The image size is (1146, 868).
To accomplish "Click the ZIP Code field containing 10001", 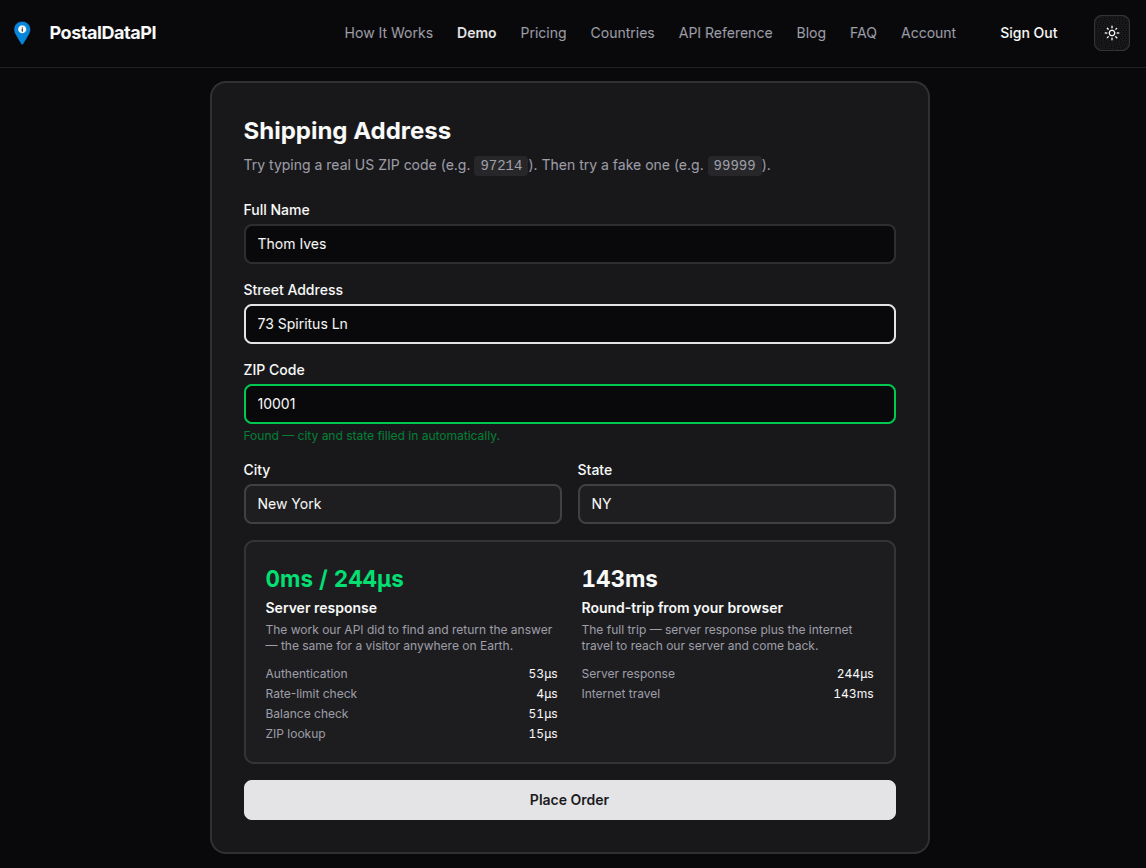I will coord(569,404).
